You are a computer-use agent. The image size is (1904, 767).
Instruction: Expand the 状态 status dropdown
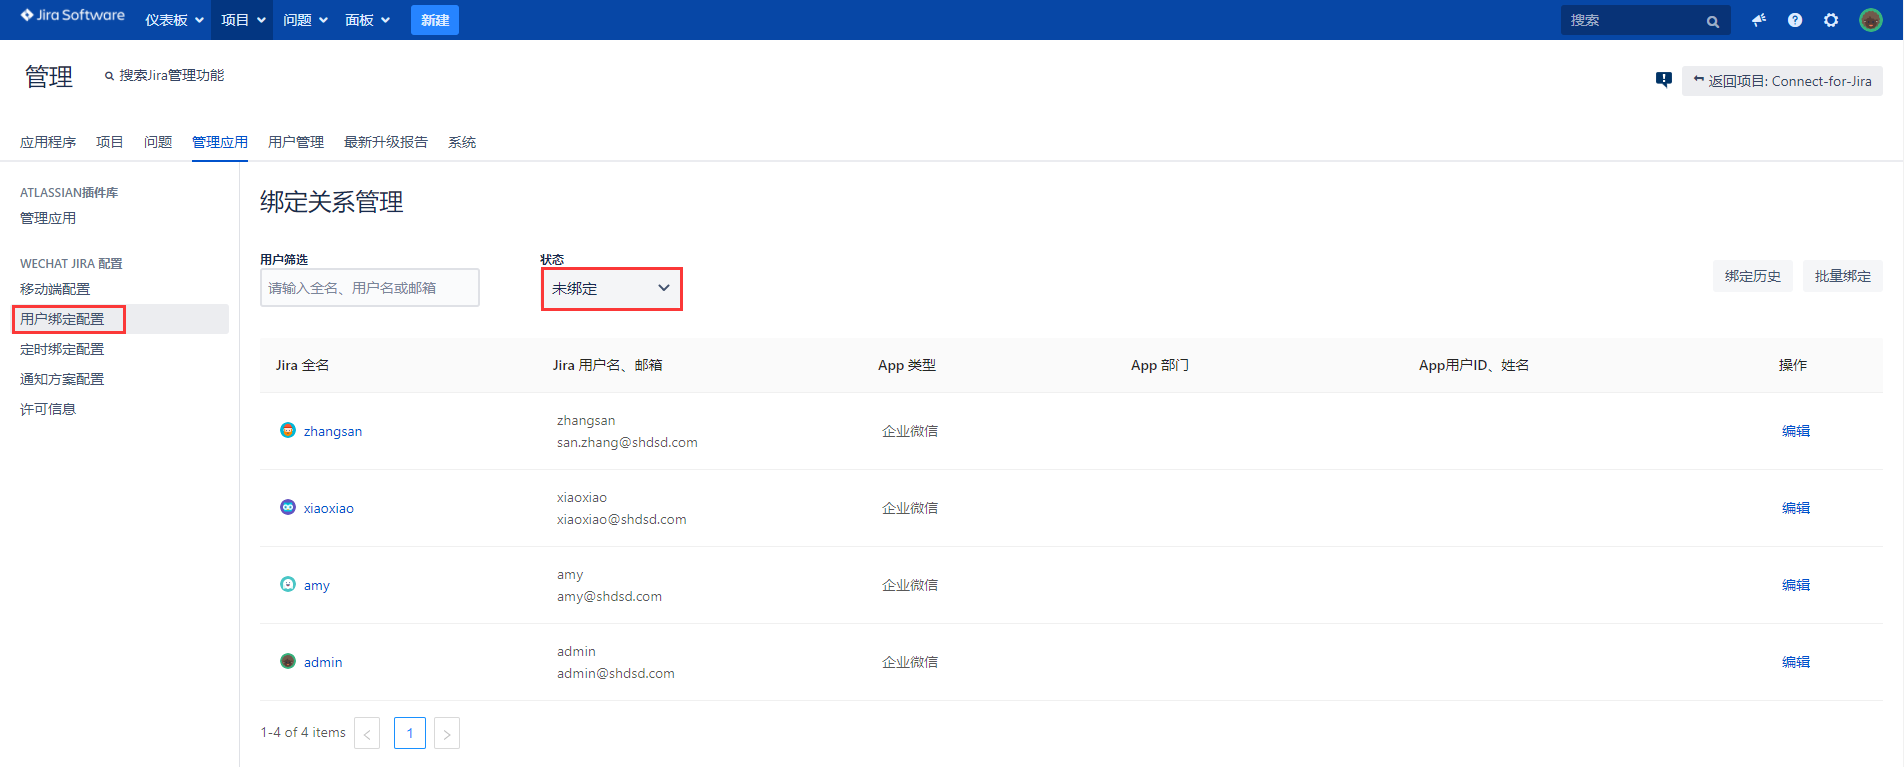(611, 289)
